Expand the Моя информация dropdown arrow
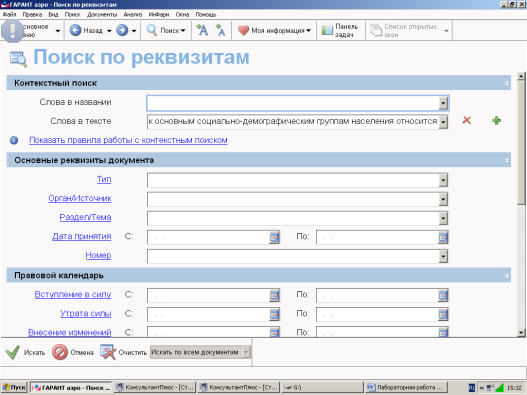527x395 pixels. (x=309, y=31)
